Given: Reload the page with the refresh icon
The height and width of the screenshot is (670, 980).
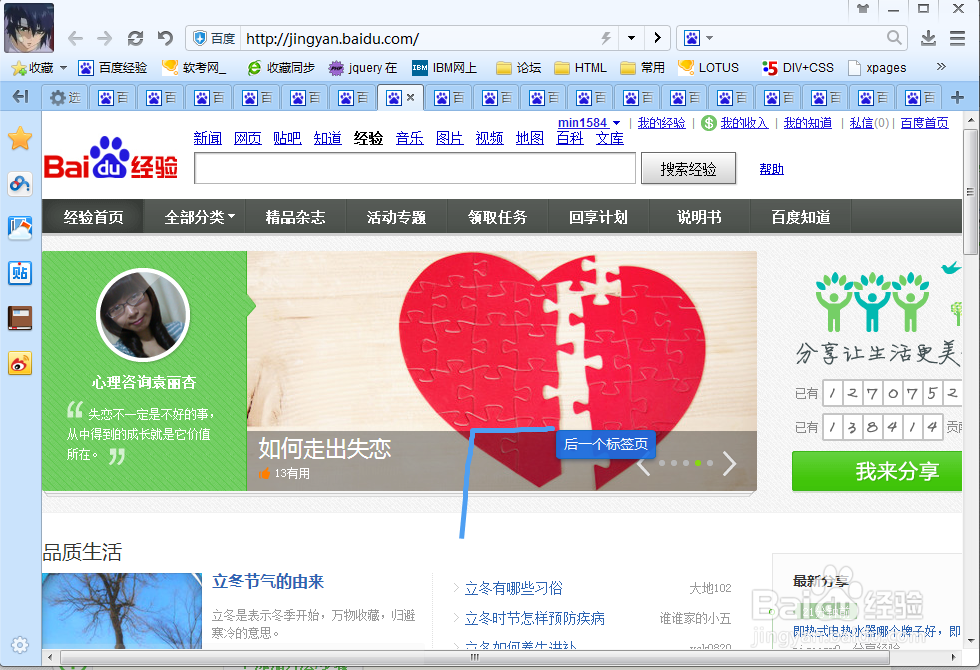Looking at the screenshot, I should 135,39.
